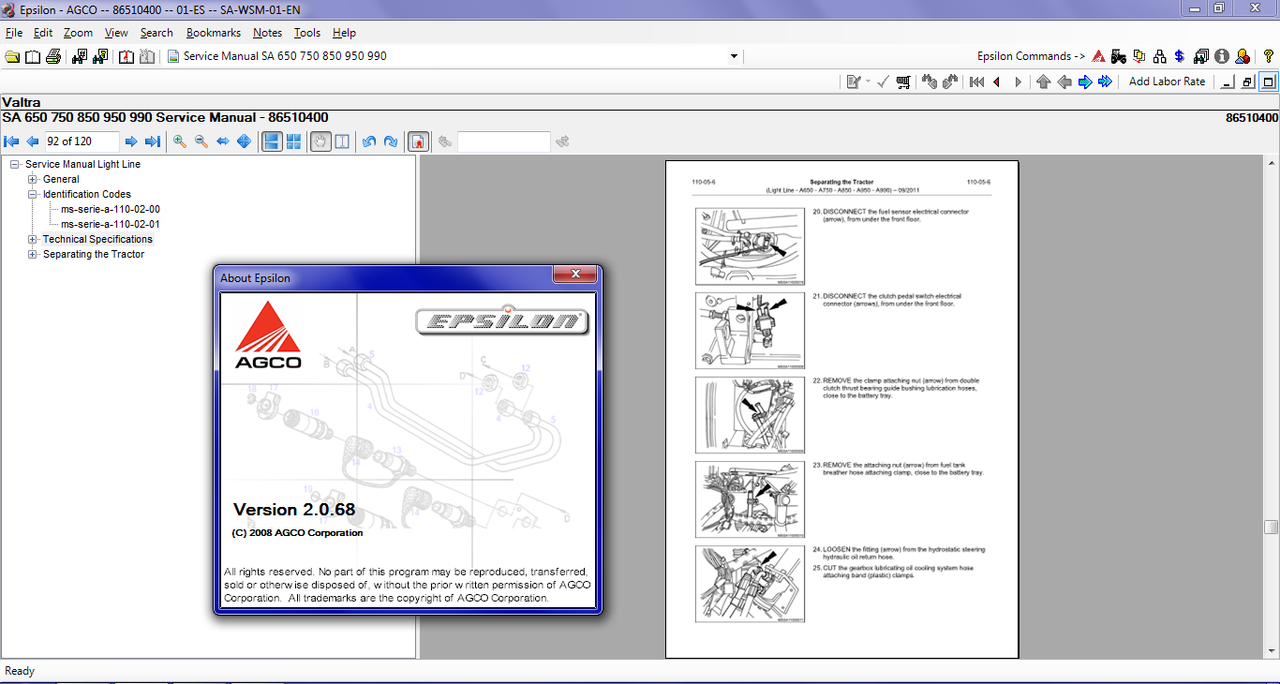Click the red left triangle navigation icon

pyautogui.click(x=997, y=82)
